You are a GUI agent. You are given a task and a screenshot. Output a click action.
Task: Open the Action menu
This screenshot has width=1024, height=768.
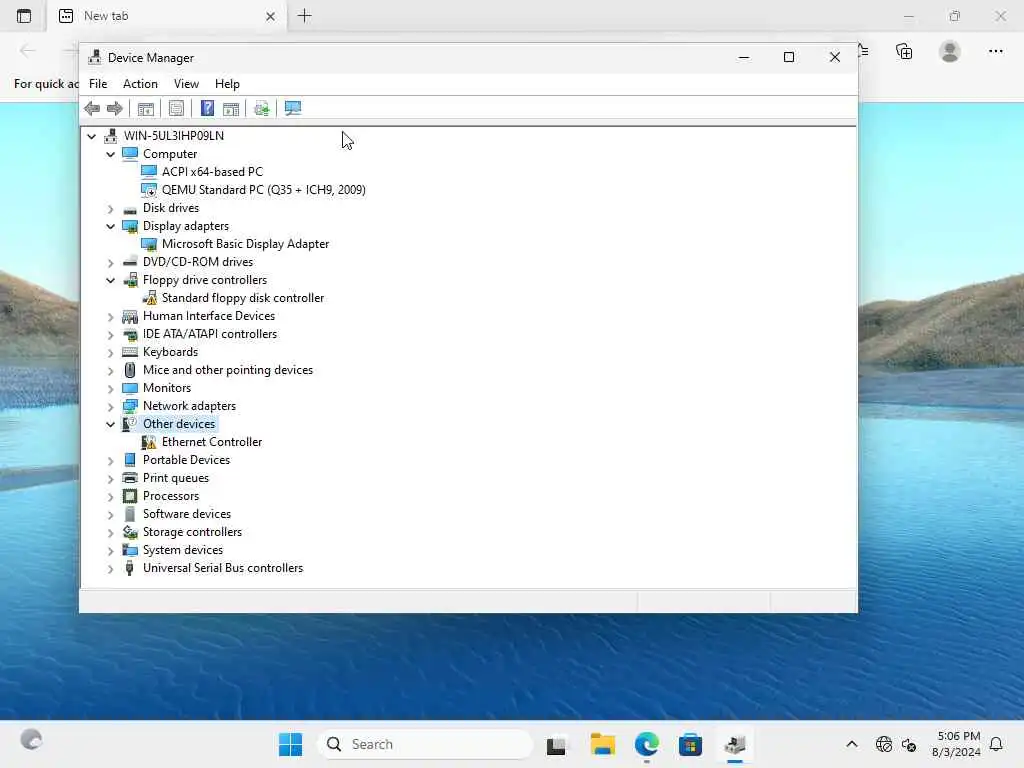point(140,84)
